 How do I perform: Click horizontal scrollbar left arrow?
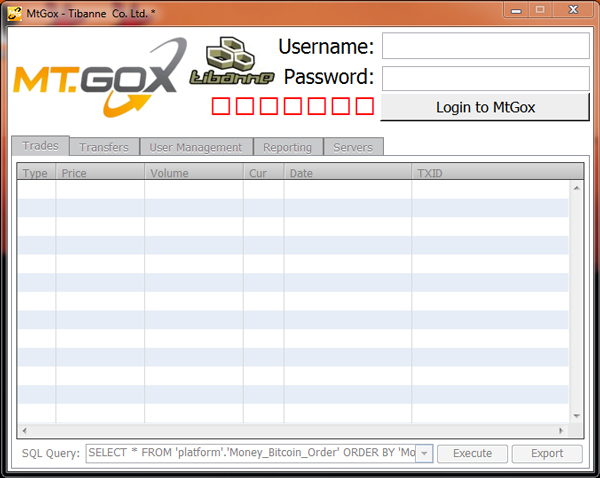[x=24, y=431]
